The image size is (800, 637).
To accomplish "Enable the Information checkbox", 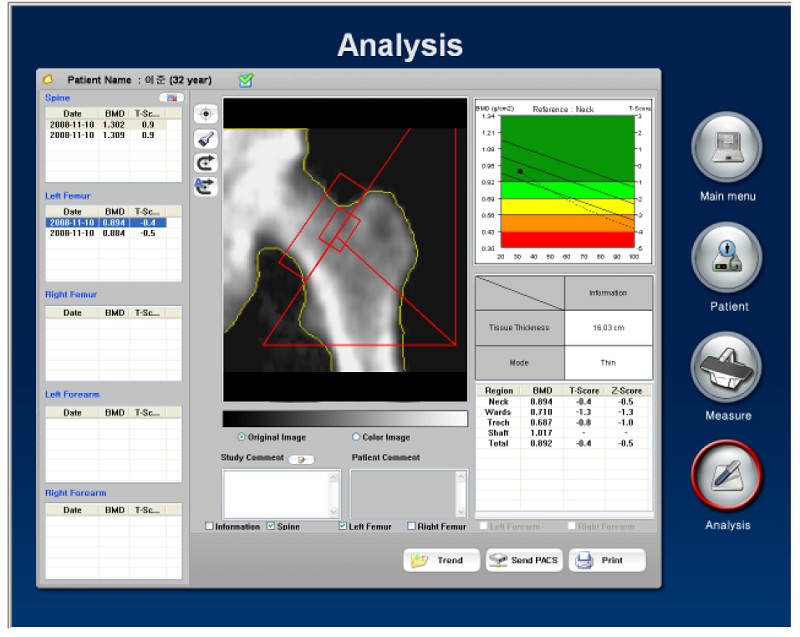I will (209, 526).
